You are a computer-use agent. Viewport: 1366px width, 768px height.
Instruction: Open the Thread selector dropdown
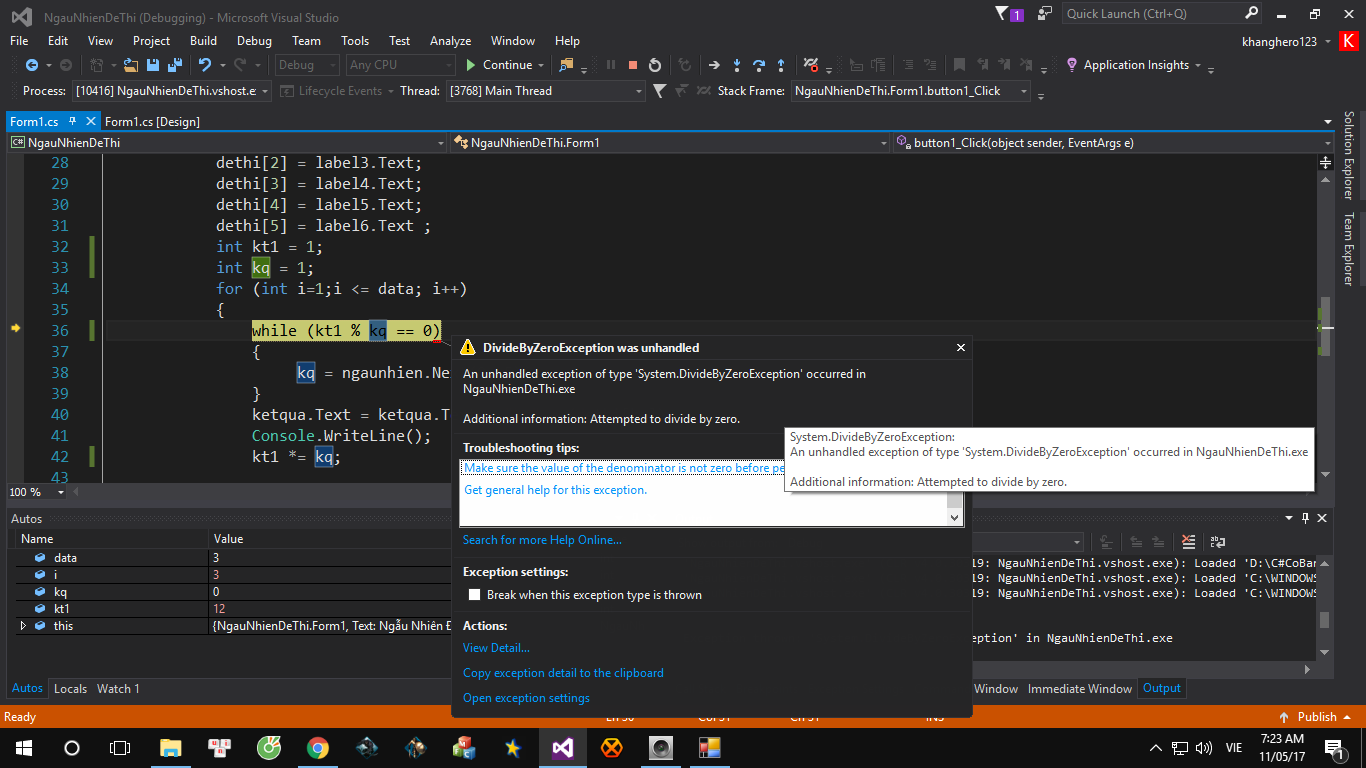click(639, 91)
